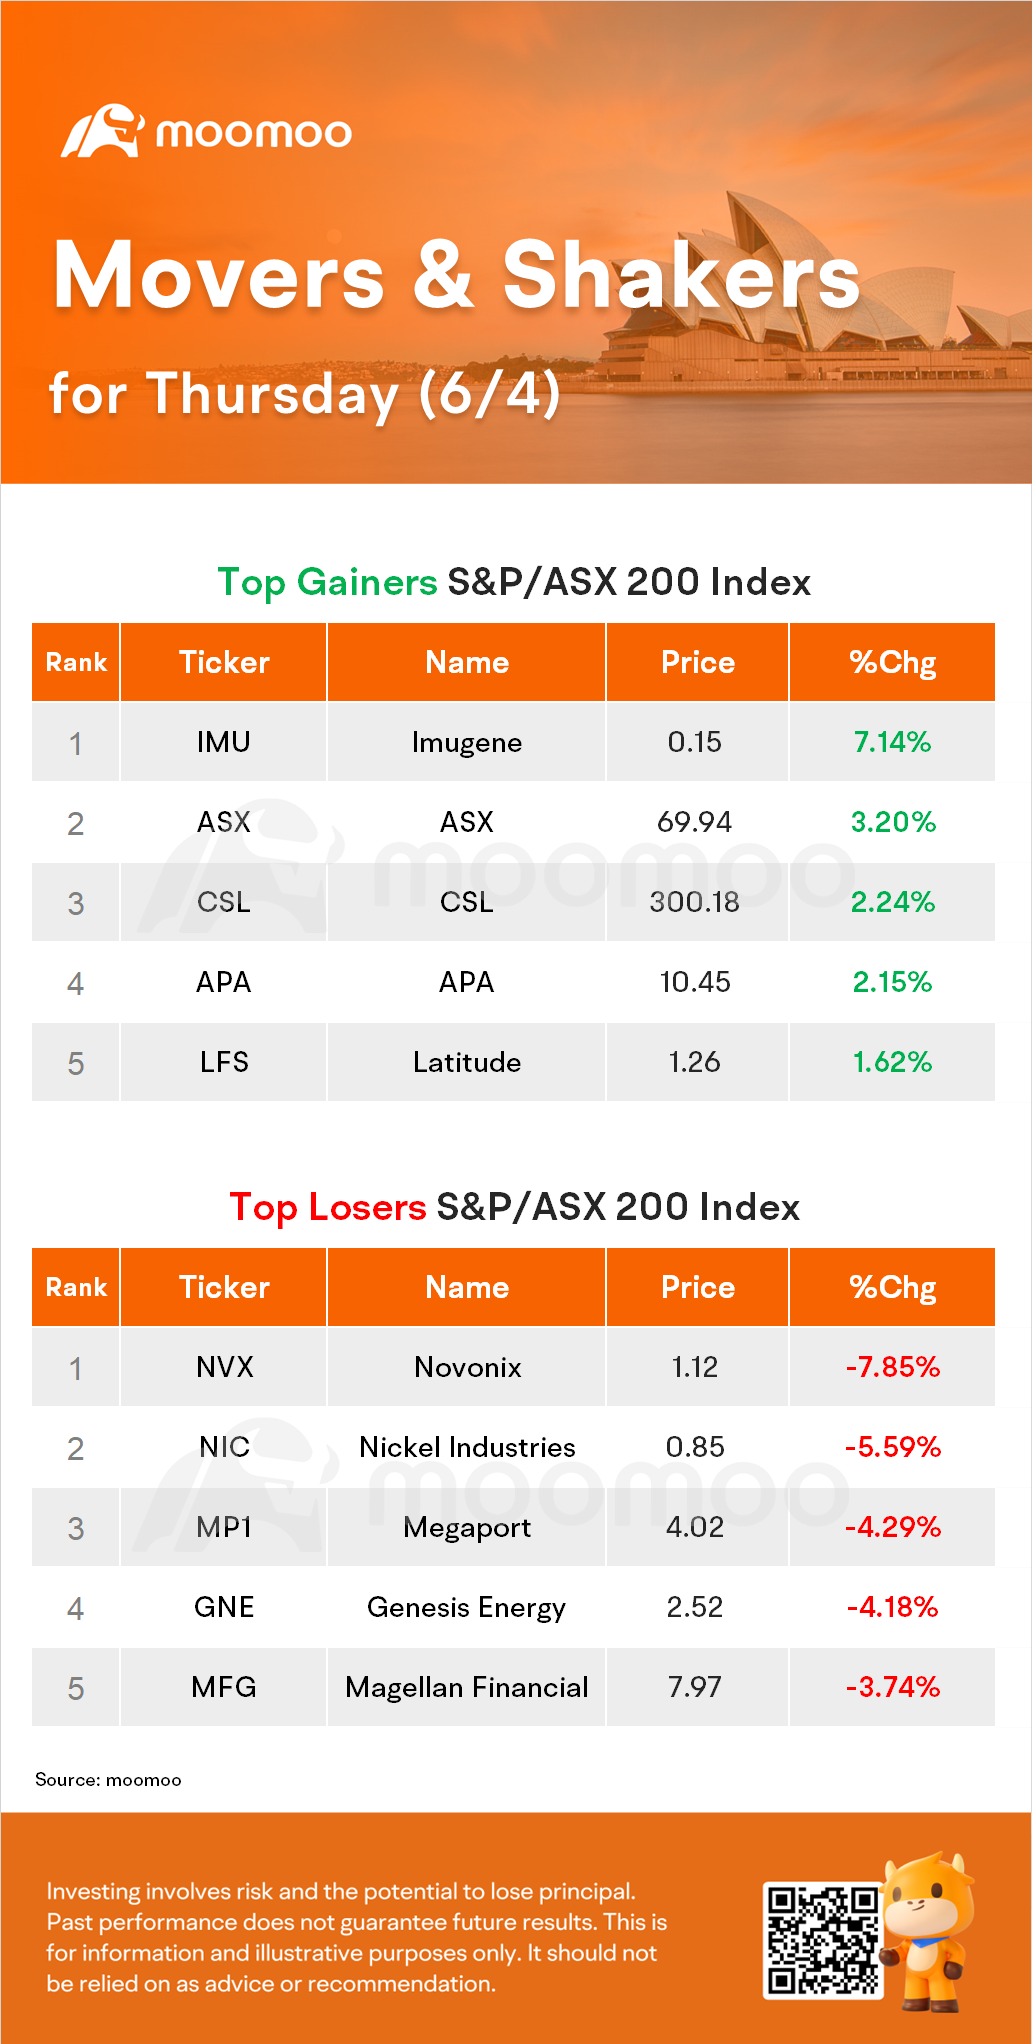Select the NVX ticker in Top Losers
Image resolution: width=1032 pixels, height=2044 pixels.
tap(224, 1367)
